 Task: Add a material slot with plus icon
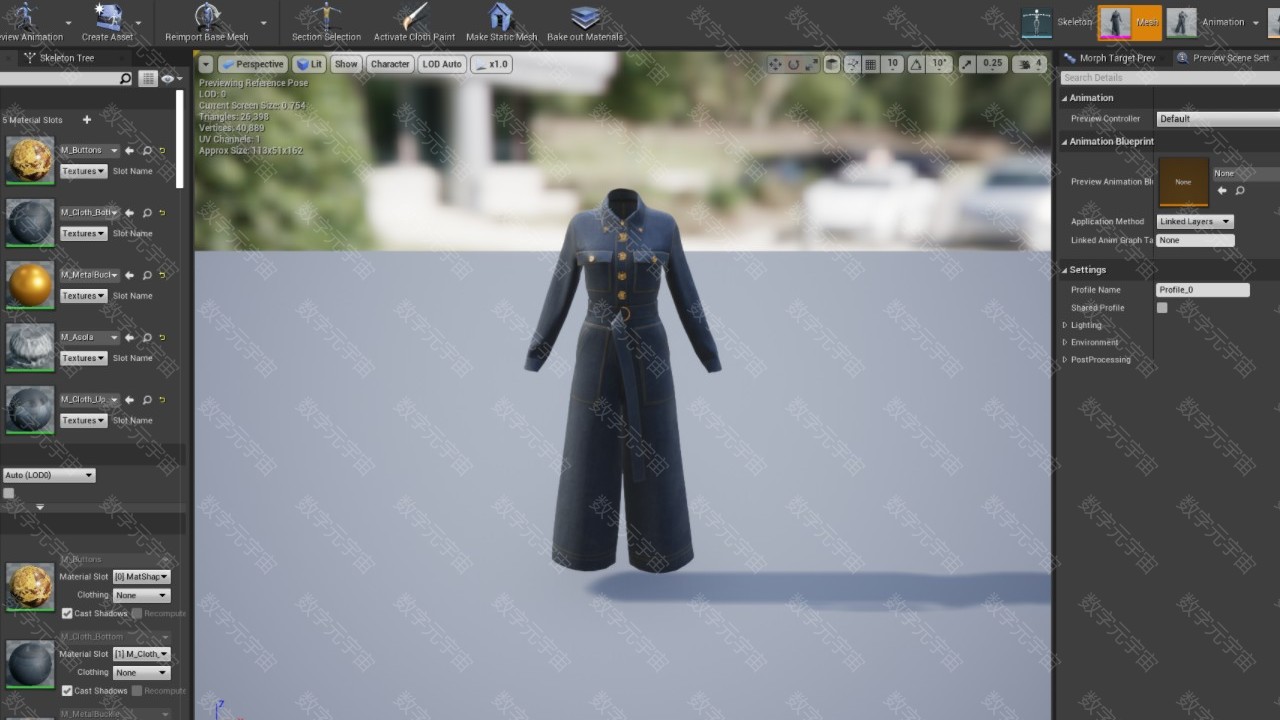coord(87,120)
